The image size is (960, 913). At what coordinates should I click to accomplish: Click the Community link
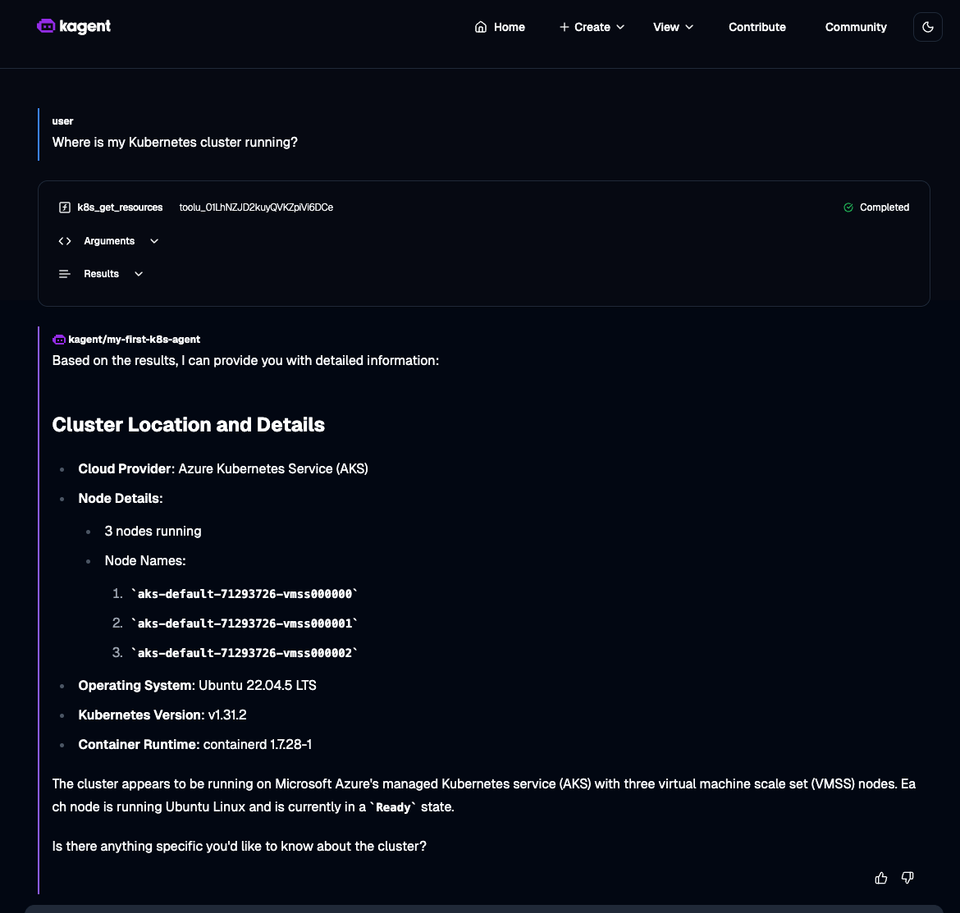855,27
